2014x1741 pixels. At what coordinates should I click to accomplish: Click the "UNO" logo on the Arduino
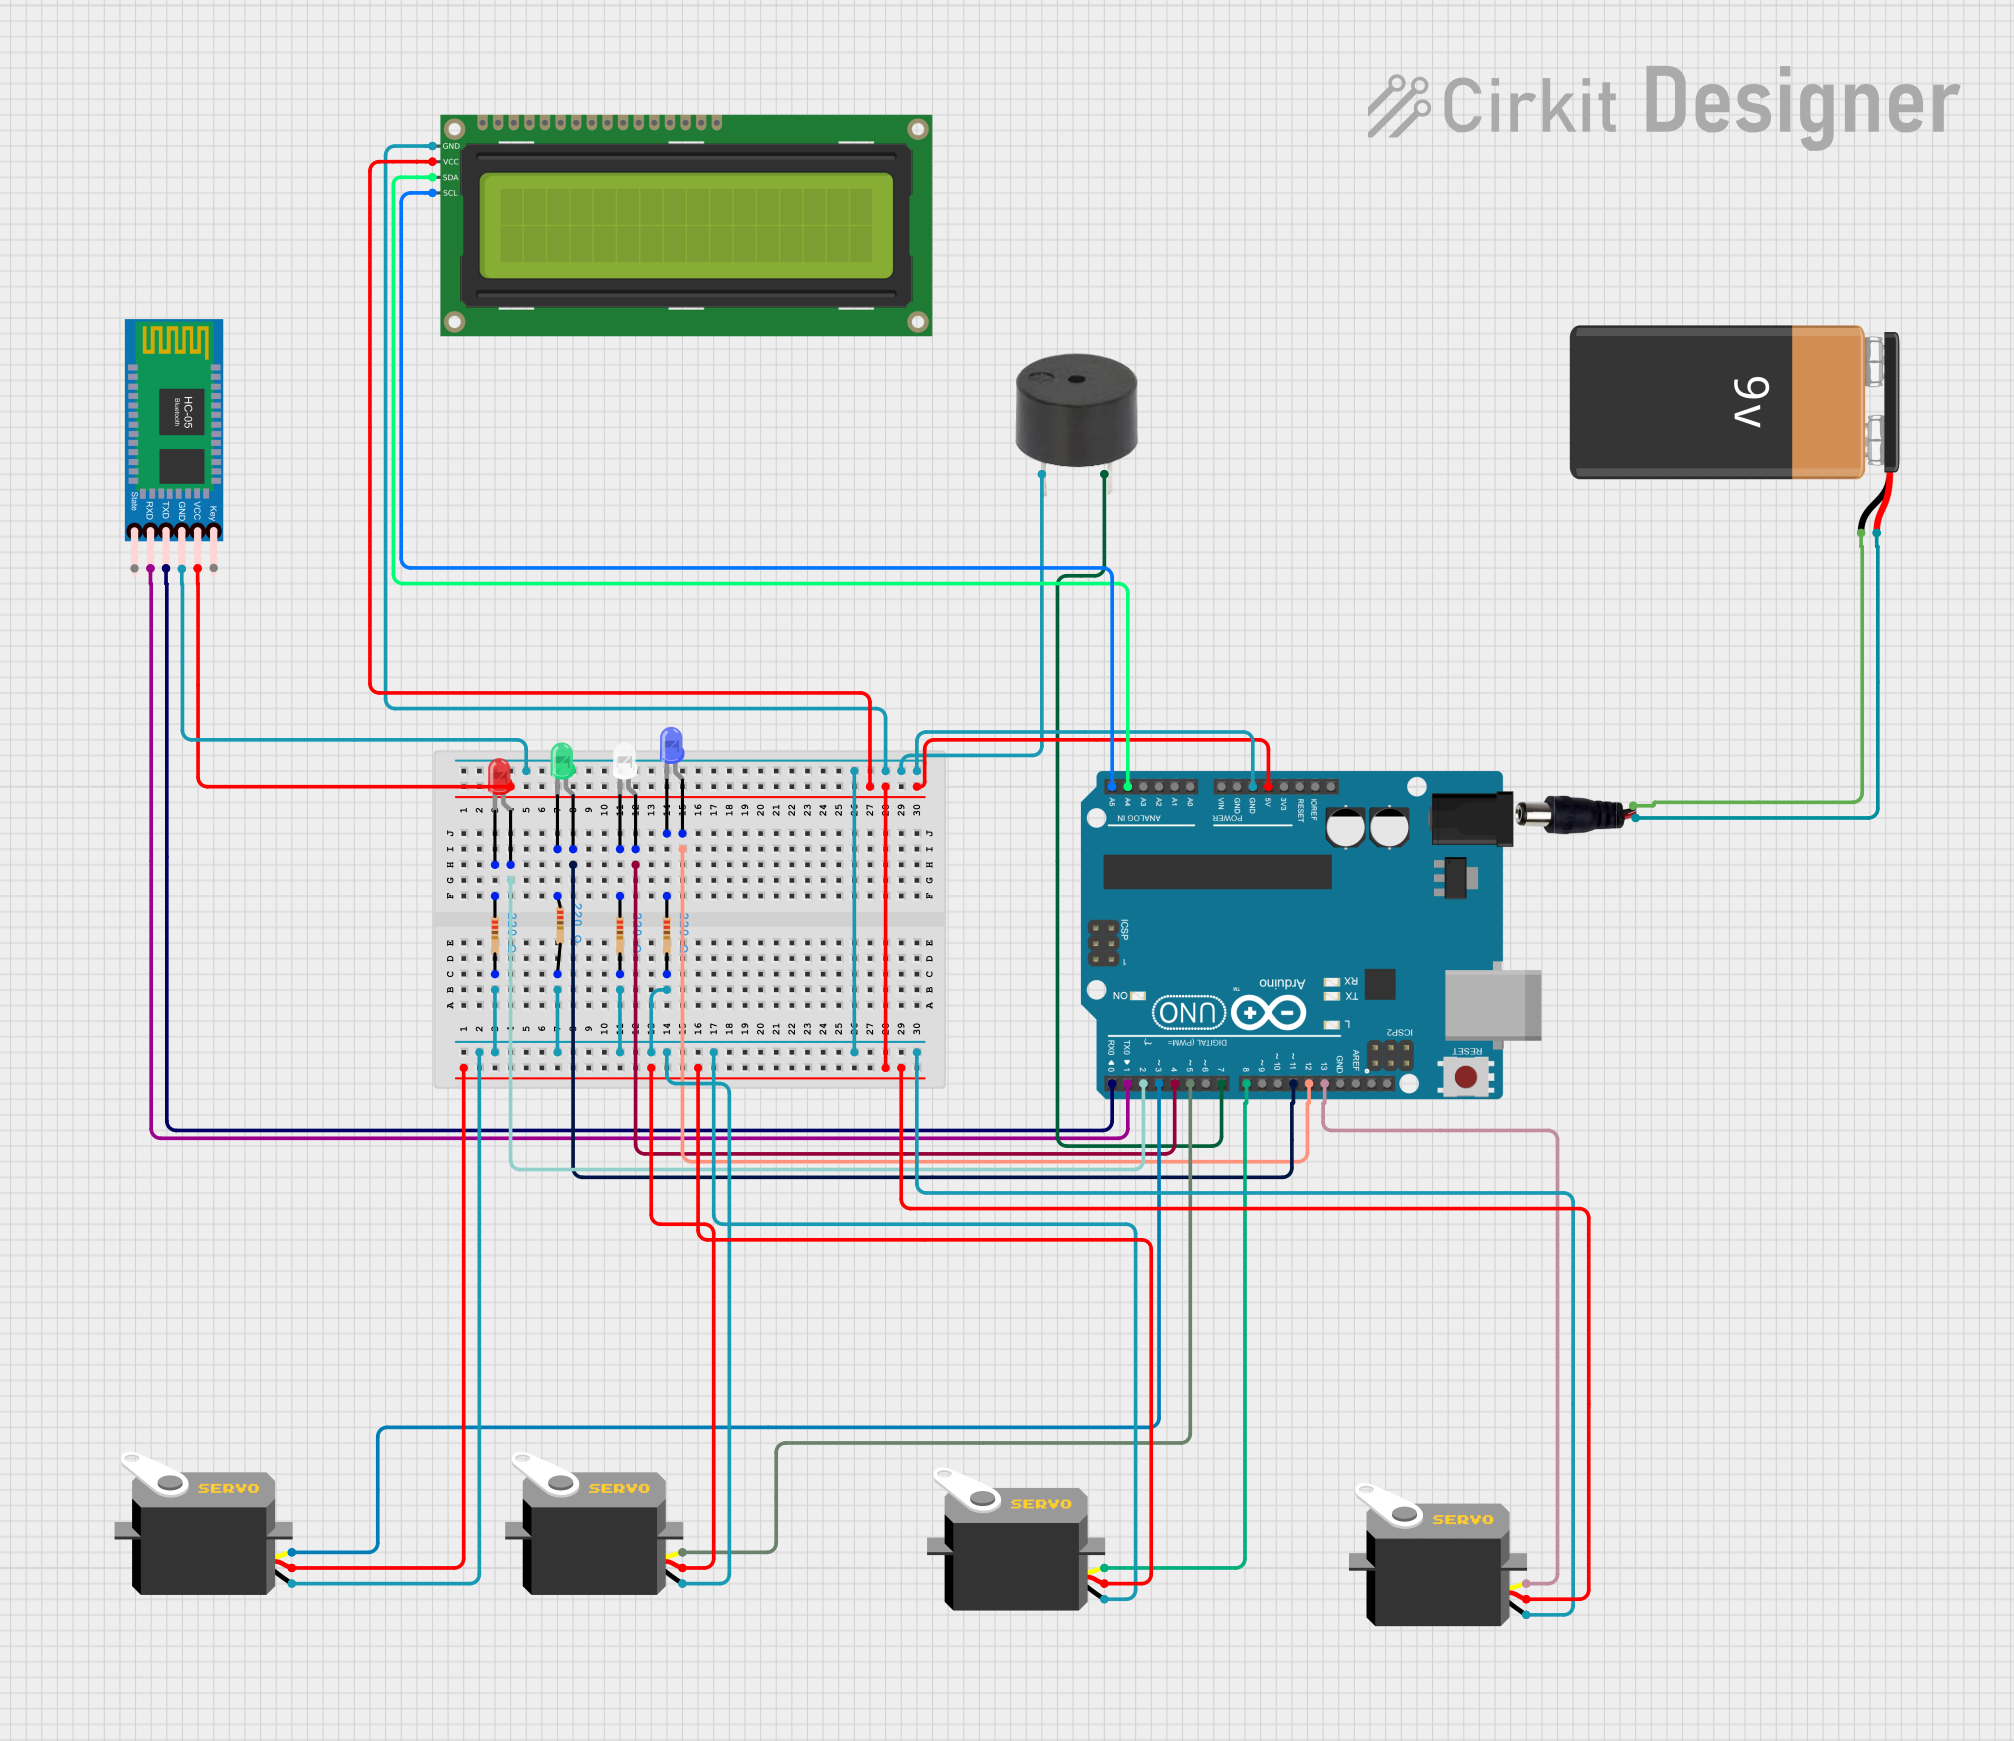[x=1189, y=1013]
